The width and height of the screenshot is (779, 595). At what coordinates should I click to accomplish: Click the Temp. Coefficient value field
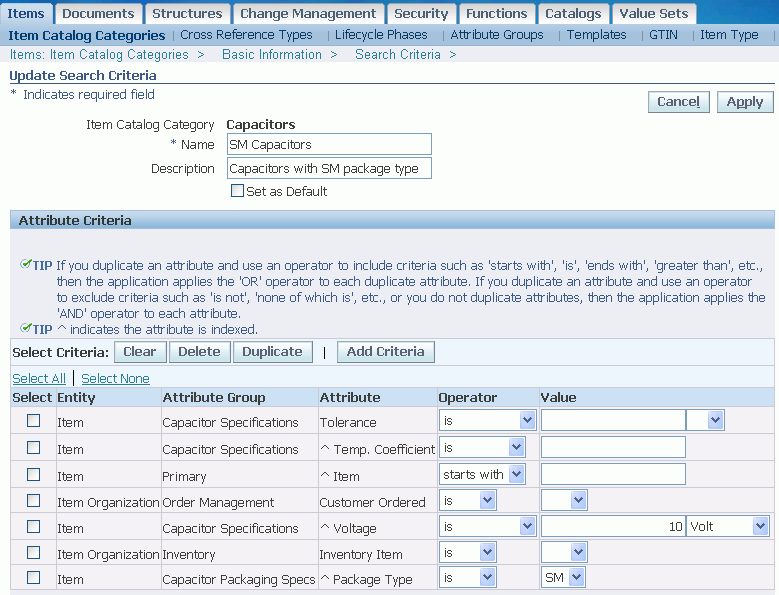(x=613, y=447)
